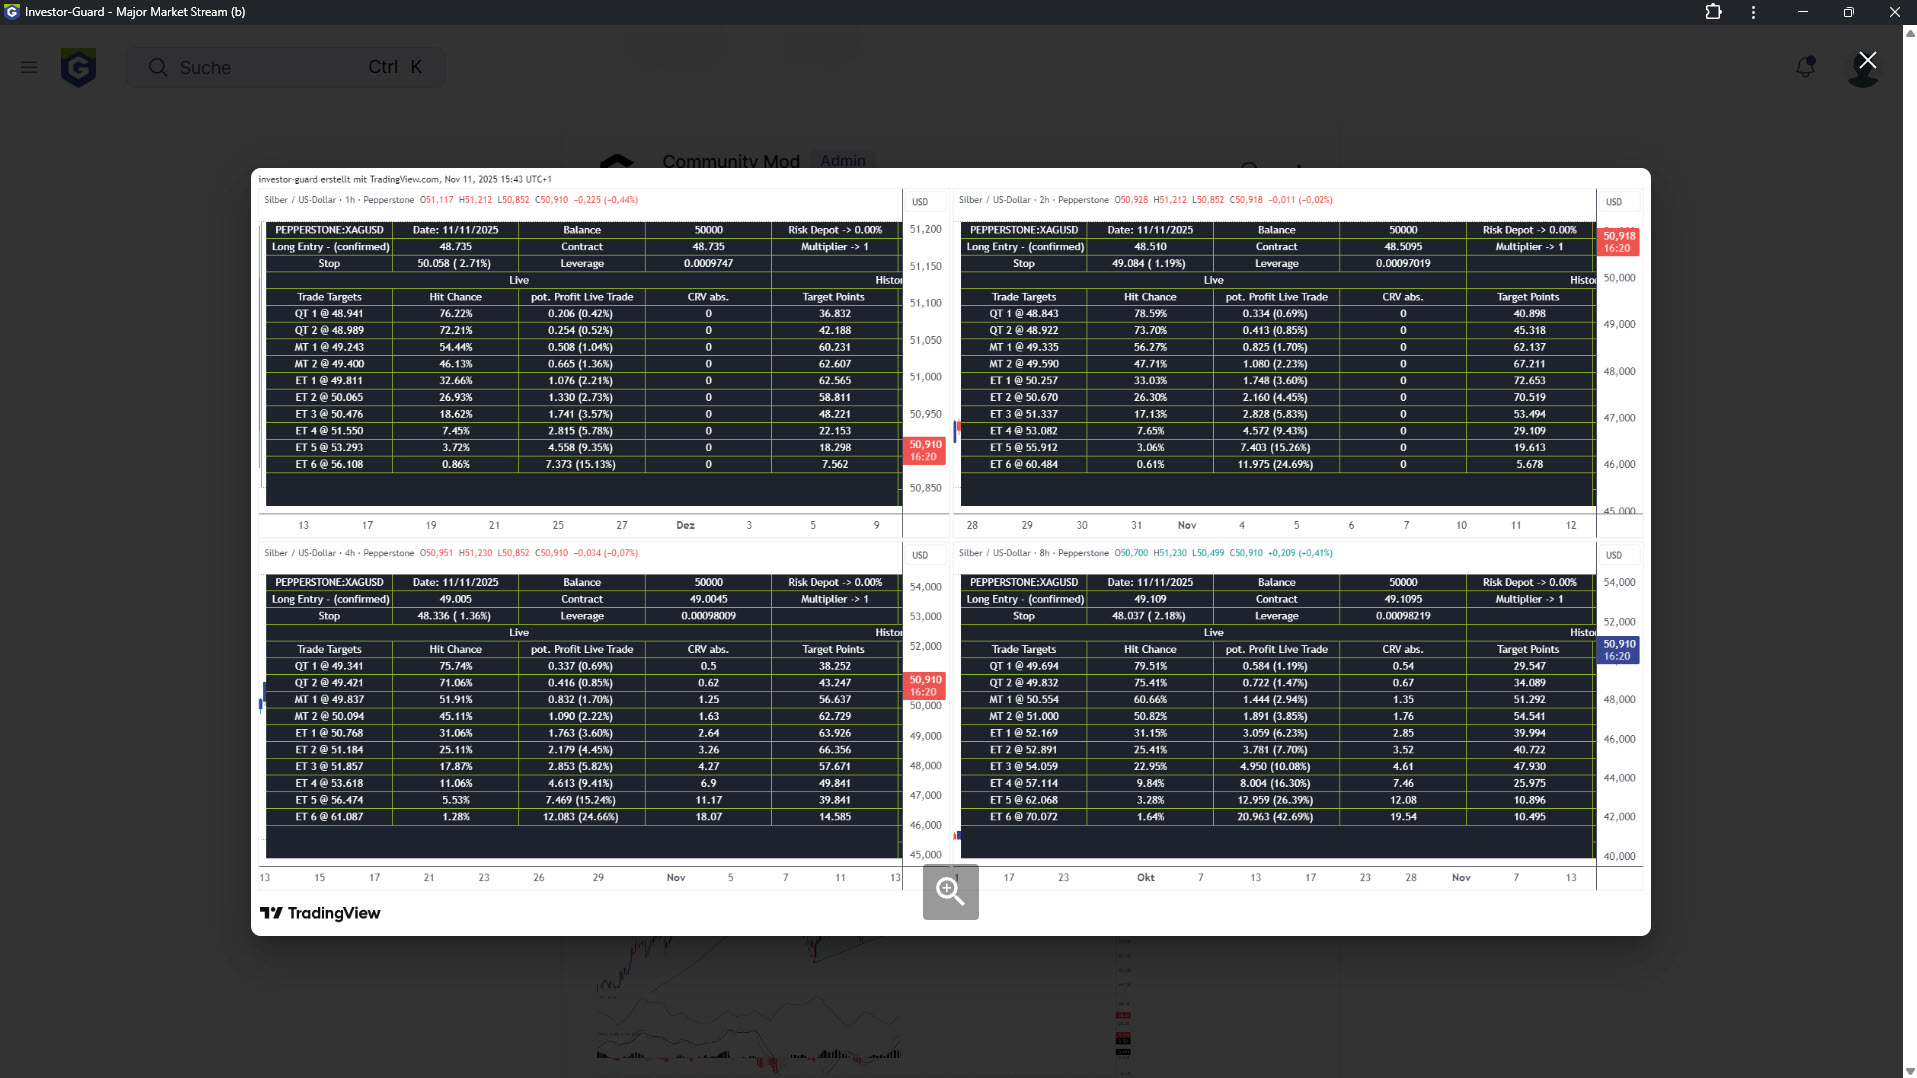The height and width of the screenshot is (1078, 1917).
Task: Restore down the application window
Action: click(x=1848, y=12)
